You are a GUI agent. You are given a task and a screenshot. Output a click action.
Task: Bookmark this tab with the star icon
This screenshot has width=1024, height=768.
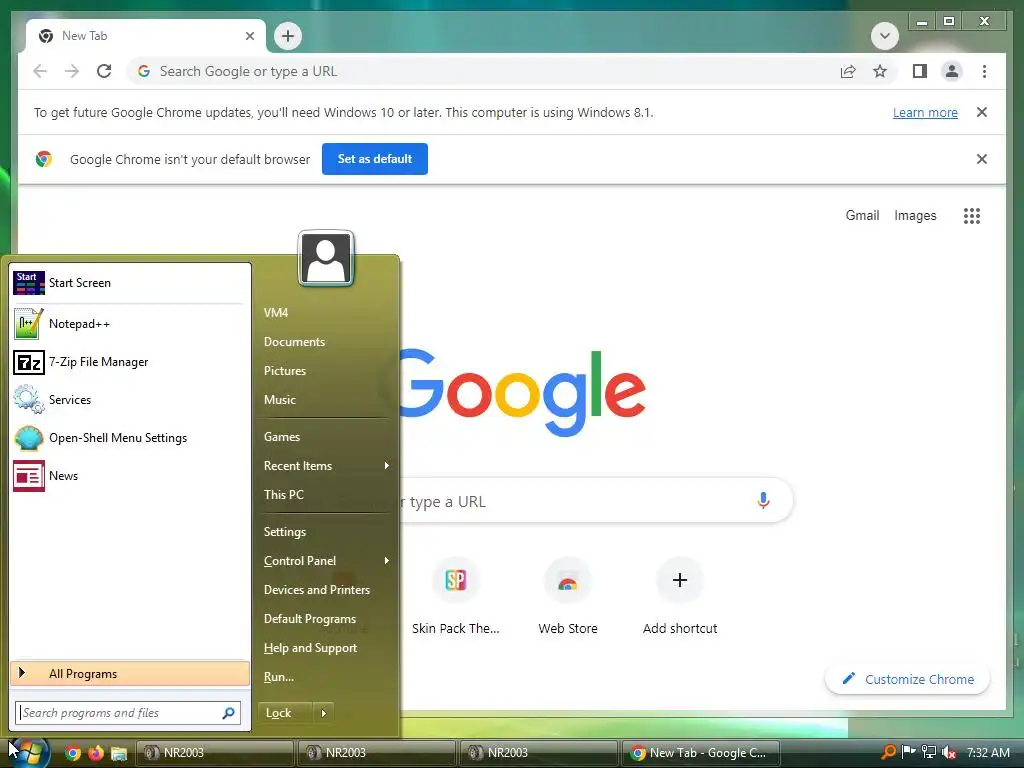[x=880, y=71]
